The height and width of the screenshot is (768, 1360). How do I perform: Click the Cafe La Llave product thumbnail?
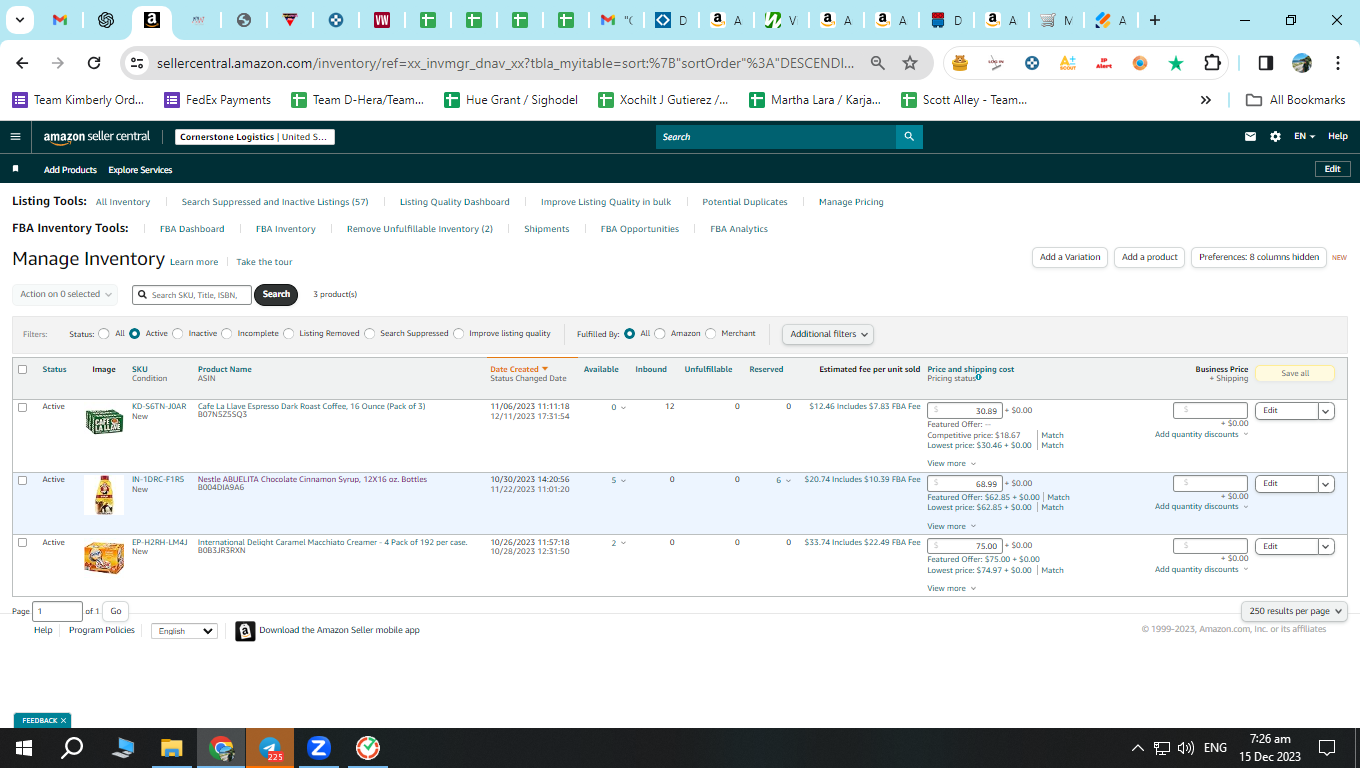coord(104,422)
